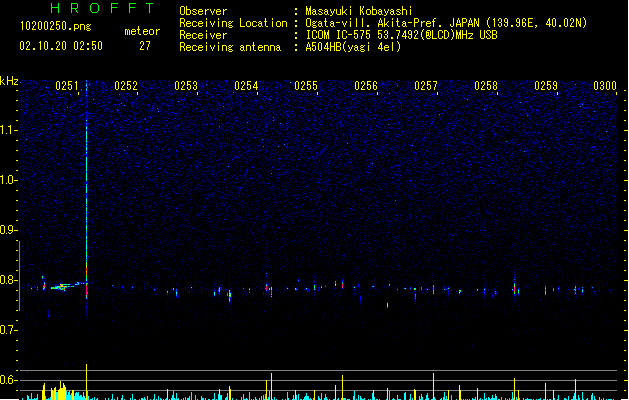The image size is (629, 400).
Task: Click the Receiver label
Action: pos(203,35)
